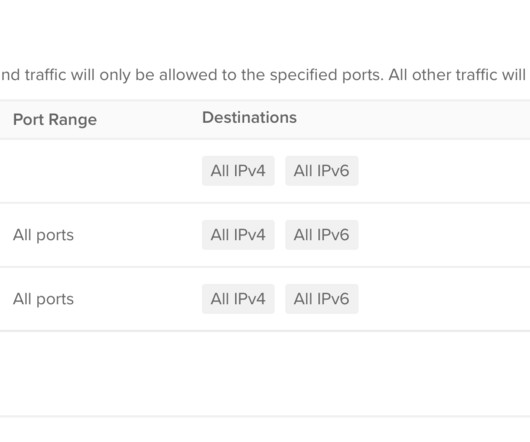530x442 pixels.
Task: Click the All IPv6 tag in top rule row
Action: (x=321, y=171)
